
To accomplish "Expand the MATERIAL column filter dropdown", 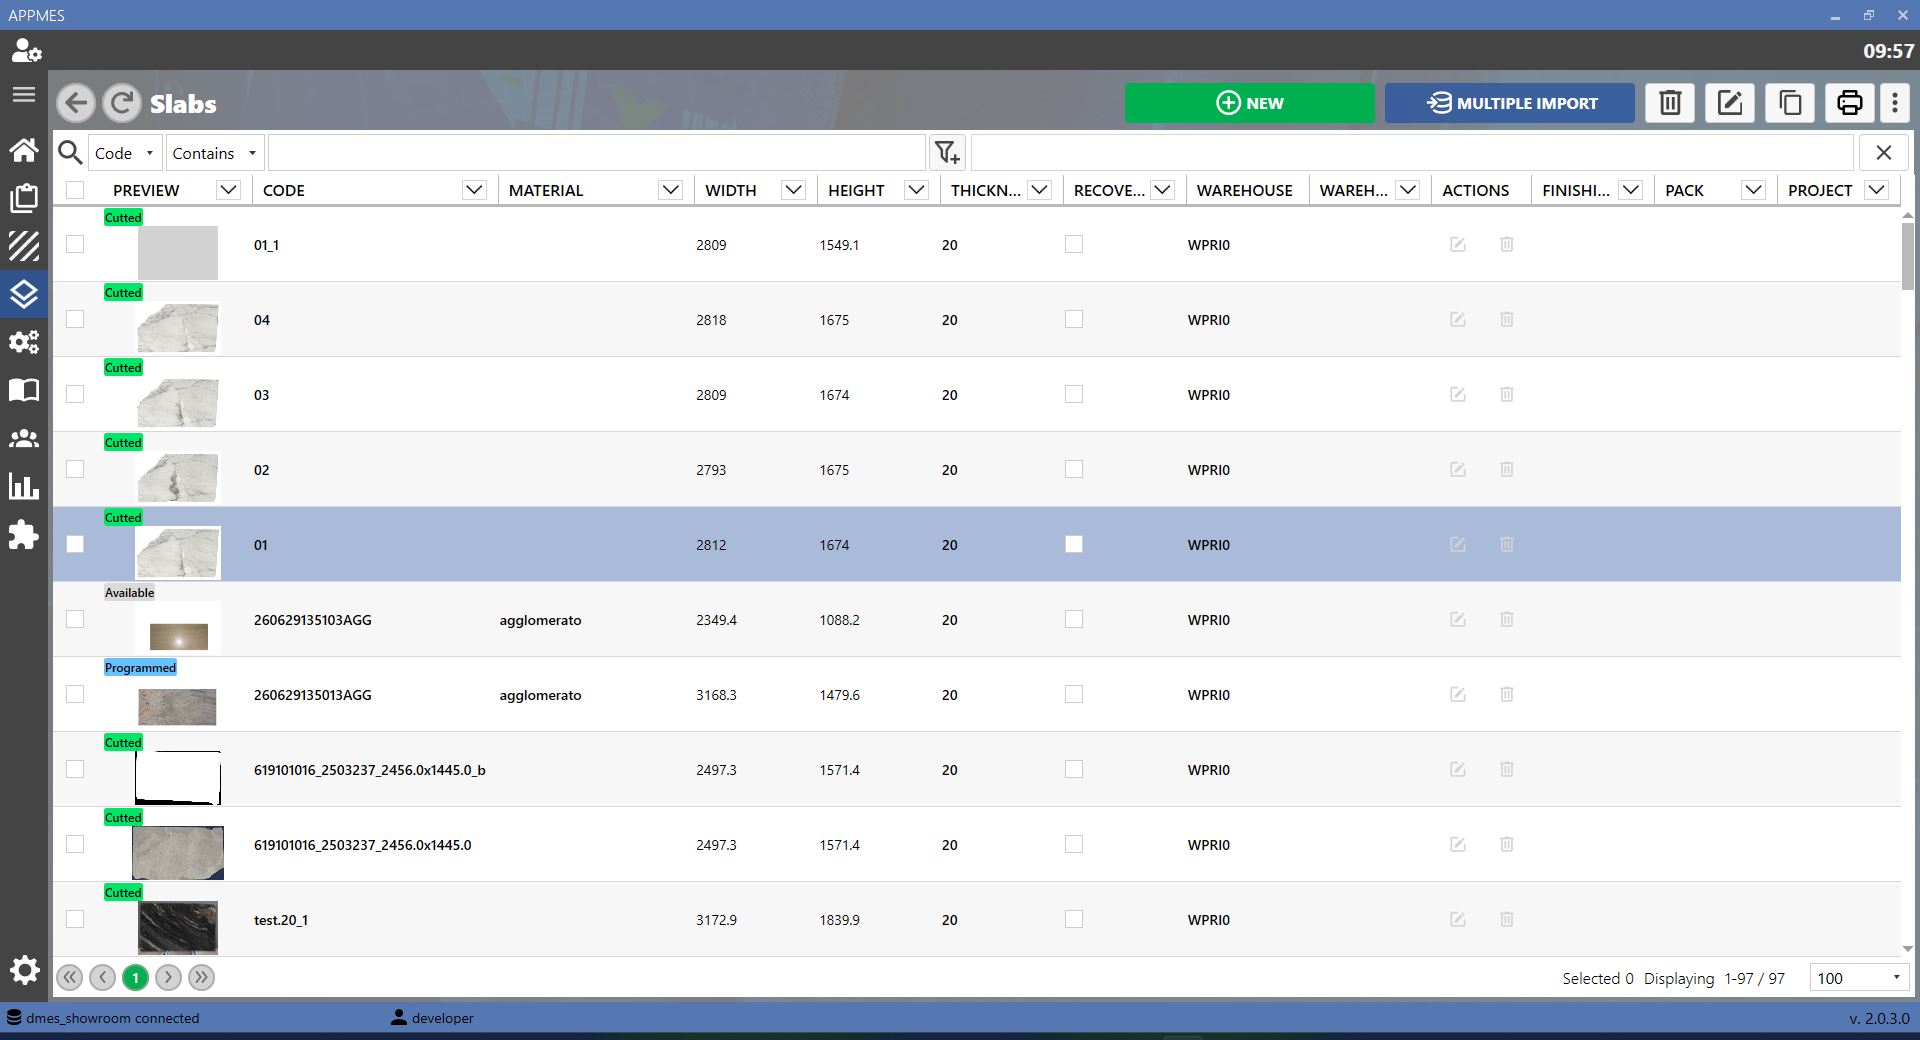I will 671,190.
